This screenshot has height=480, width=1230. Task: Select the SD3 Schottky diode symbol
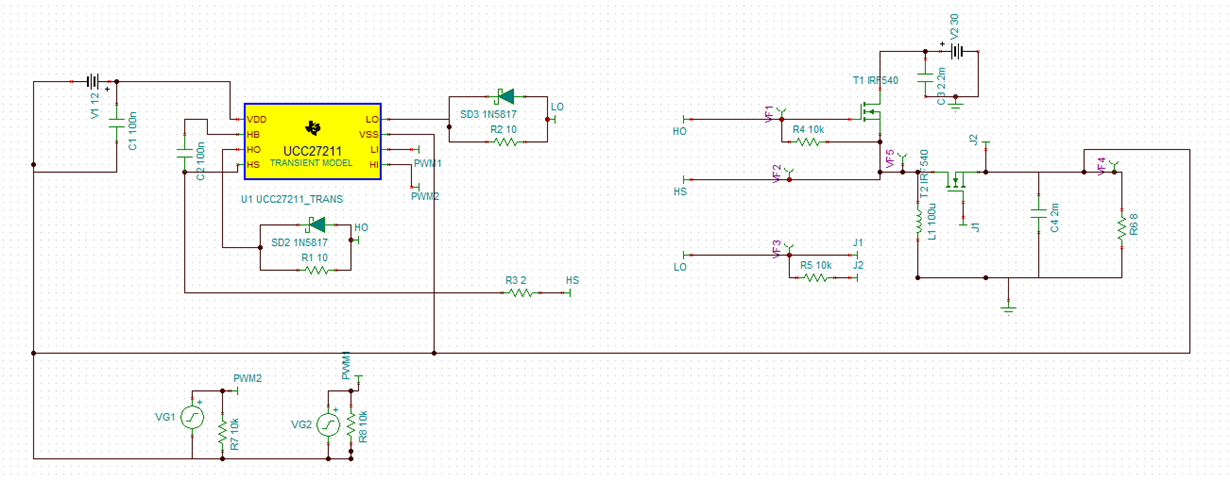click(504, 96)
